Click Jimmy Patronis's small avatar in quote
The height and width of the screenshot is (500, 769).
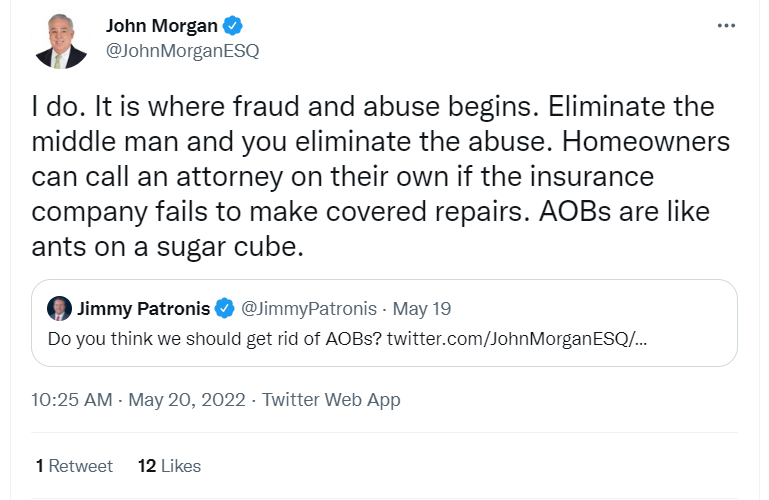click(60, 306)
